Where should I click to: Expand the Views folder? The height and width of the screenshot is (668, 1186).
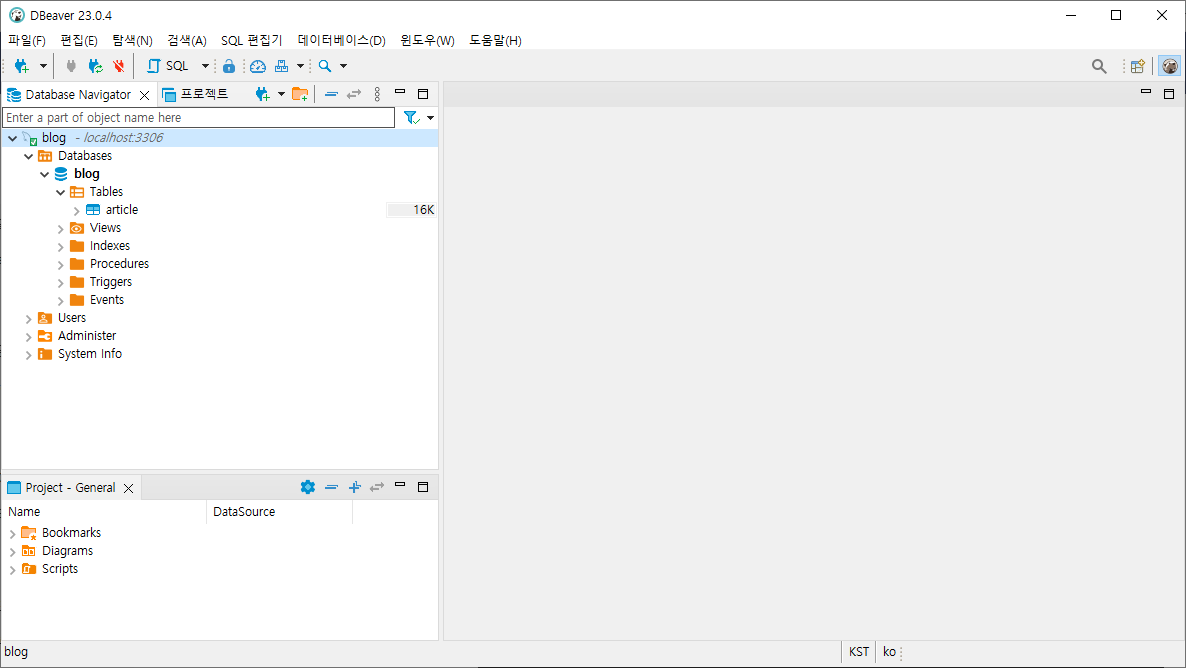pyautogui.click(x=61, y=228)
